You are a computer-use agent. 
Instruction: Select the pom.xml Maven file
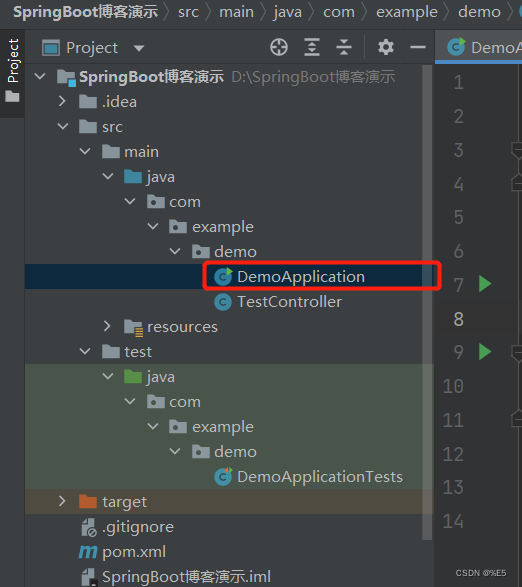(134, 552)
